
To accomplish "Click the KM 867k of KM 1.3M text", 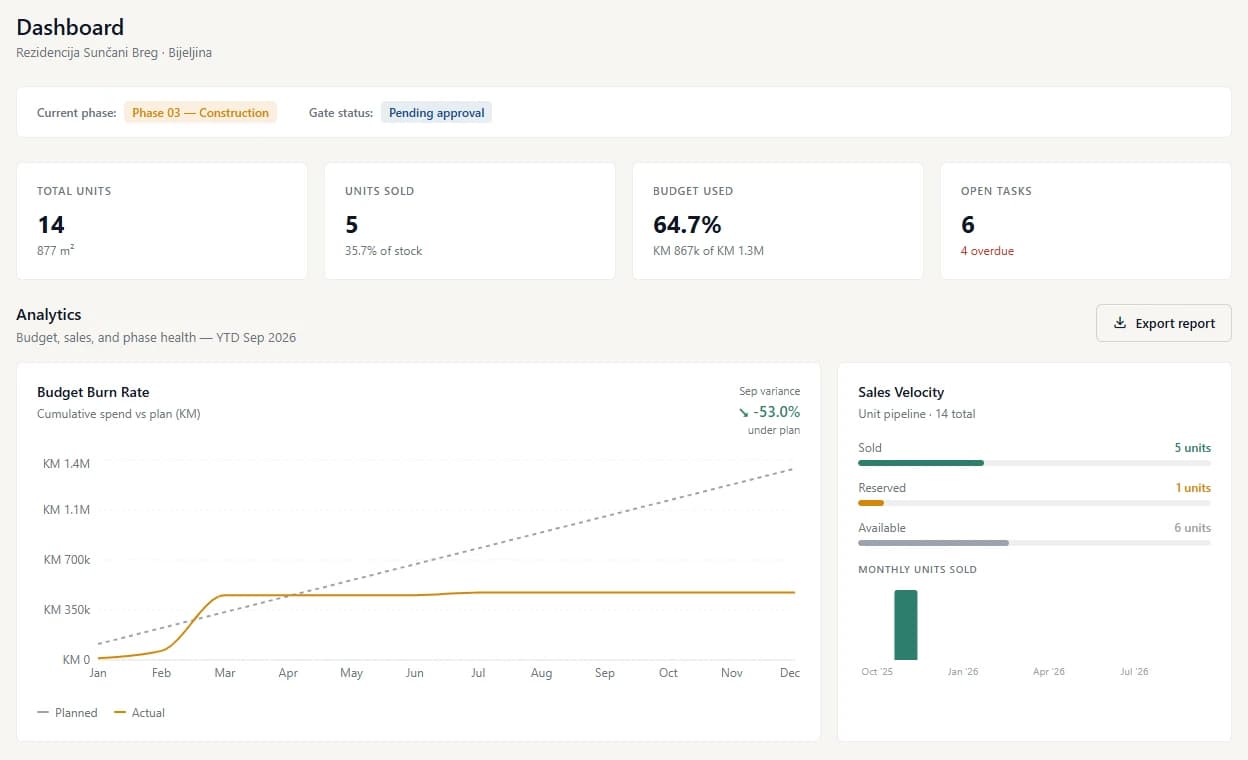I will point(708,251).
